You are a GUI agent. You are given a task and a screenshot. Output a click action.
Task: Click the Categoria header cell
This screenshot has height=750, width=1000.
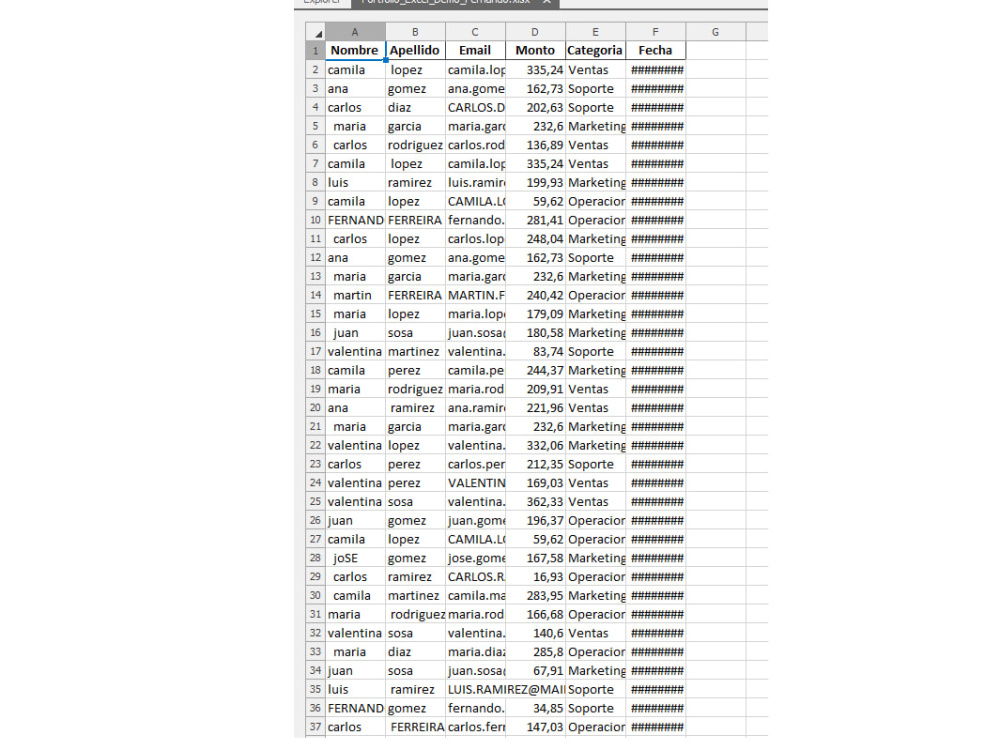(595, 50)
